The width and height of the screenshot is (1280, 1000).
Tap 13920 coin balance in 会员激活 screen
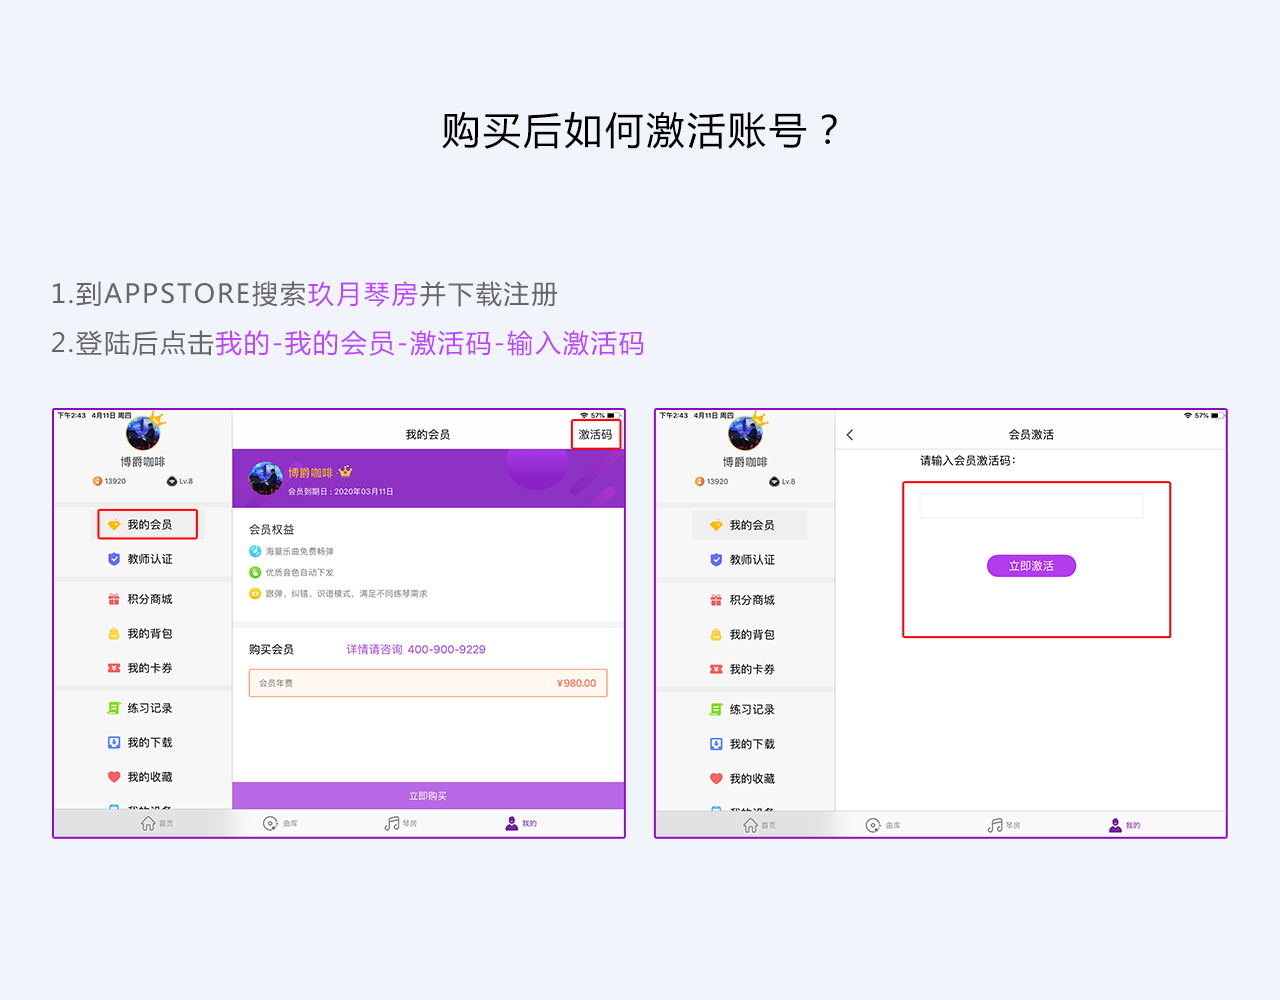click(x=711, y=481)
